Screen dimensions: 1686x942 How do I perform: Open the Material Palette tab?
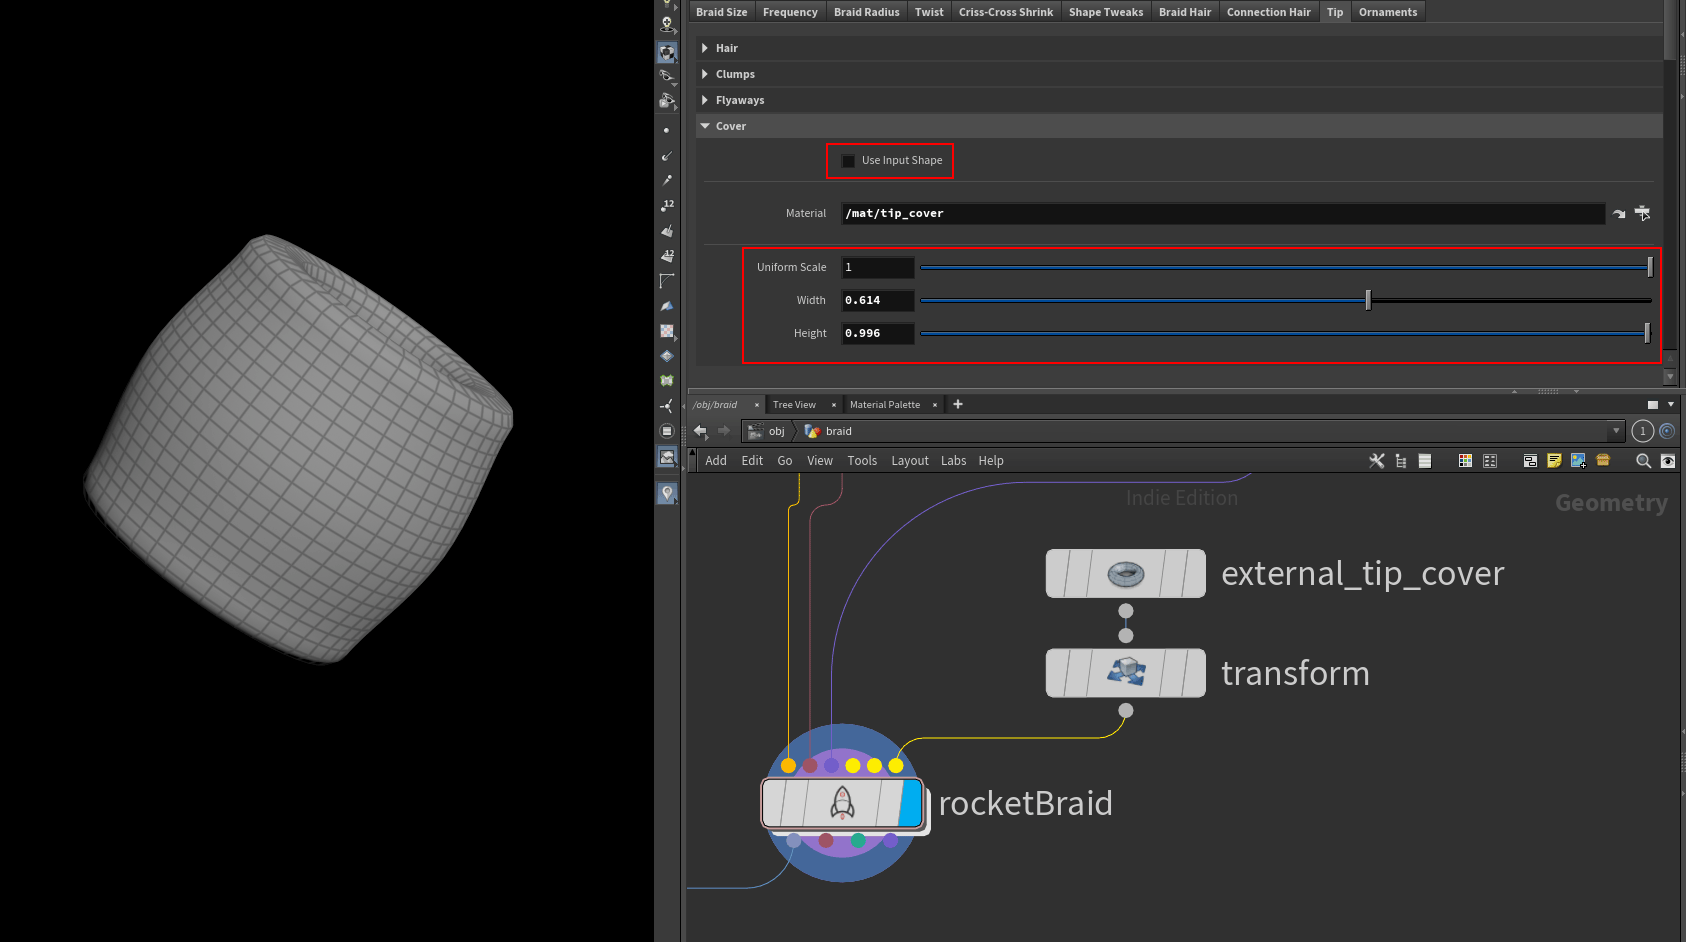click(885, 405)
